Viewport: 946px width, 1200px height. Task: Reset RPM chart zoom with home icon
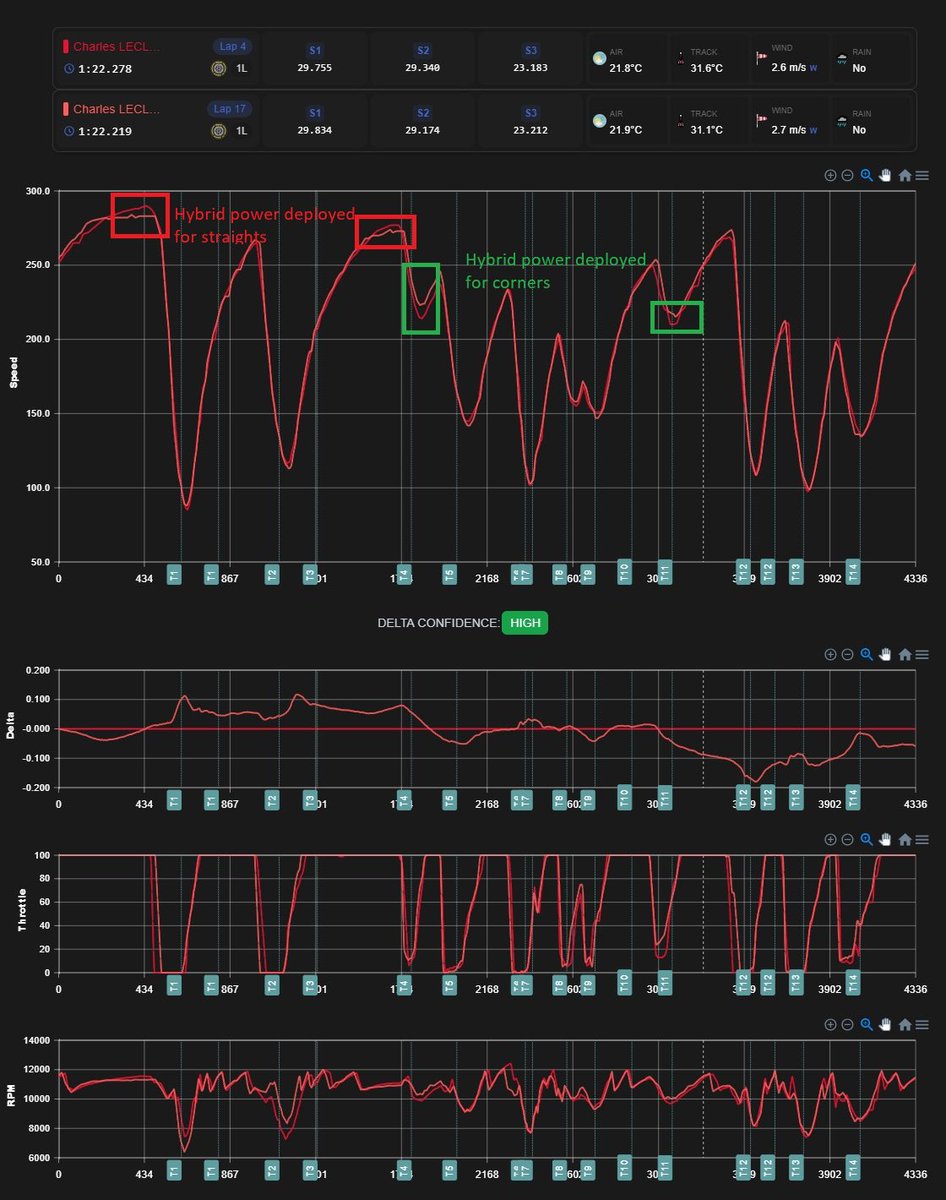coord(904,1025)
